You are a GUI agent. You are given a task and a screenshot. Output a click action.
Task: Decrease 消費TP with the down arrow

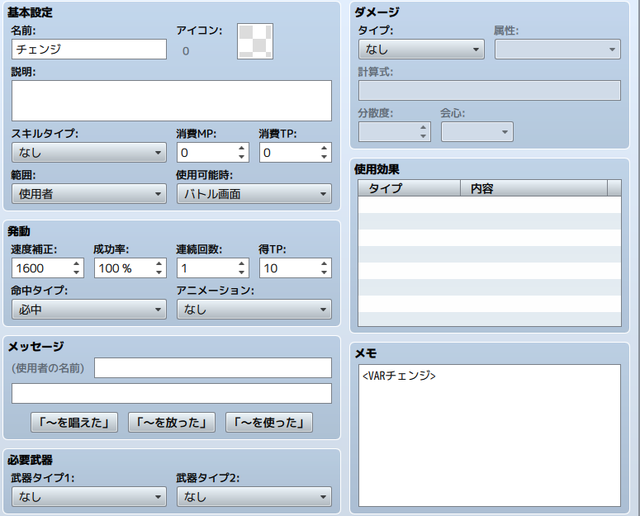tap(324, 157)
